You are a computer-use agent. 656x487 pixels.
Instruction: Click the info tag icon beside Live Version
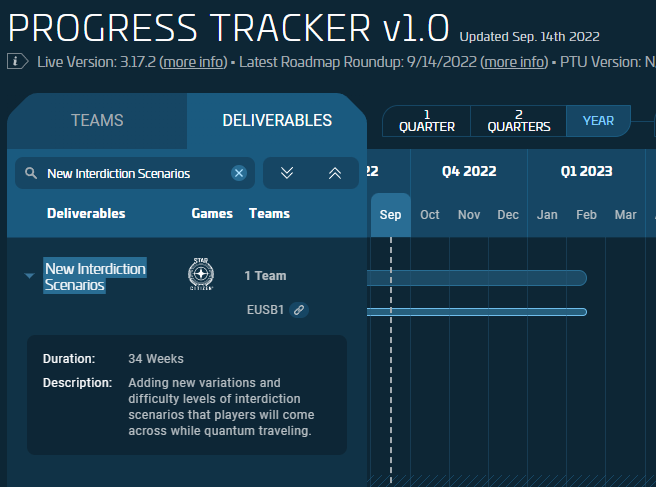click(18, 62)
